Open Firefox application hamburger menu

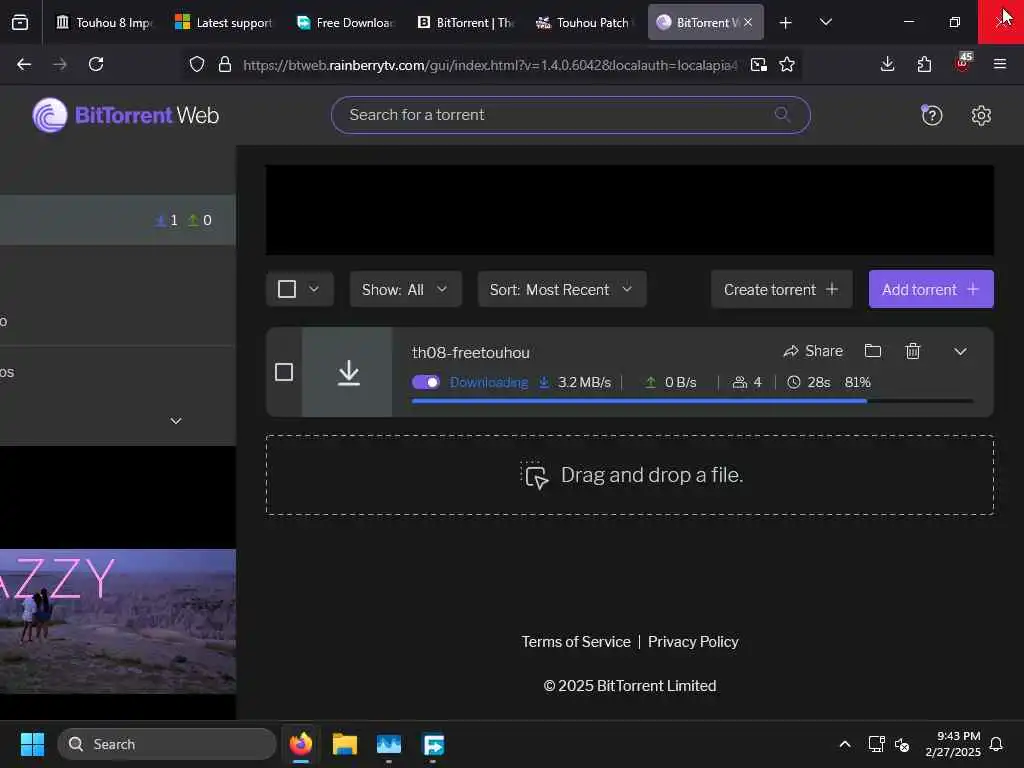click(999, 64)
